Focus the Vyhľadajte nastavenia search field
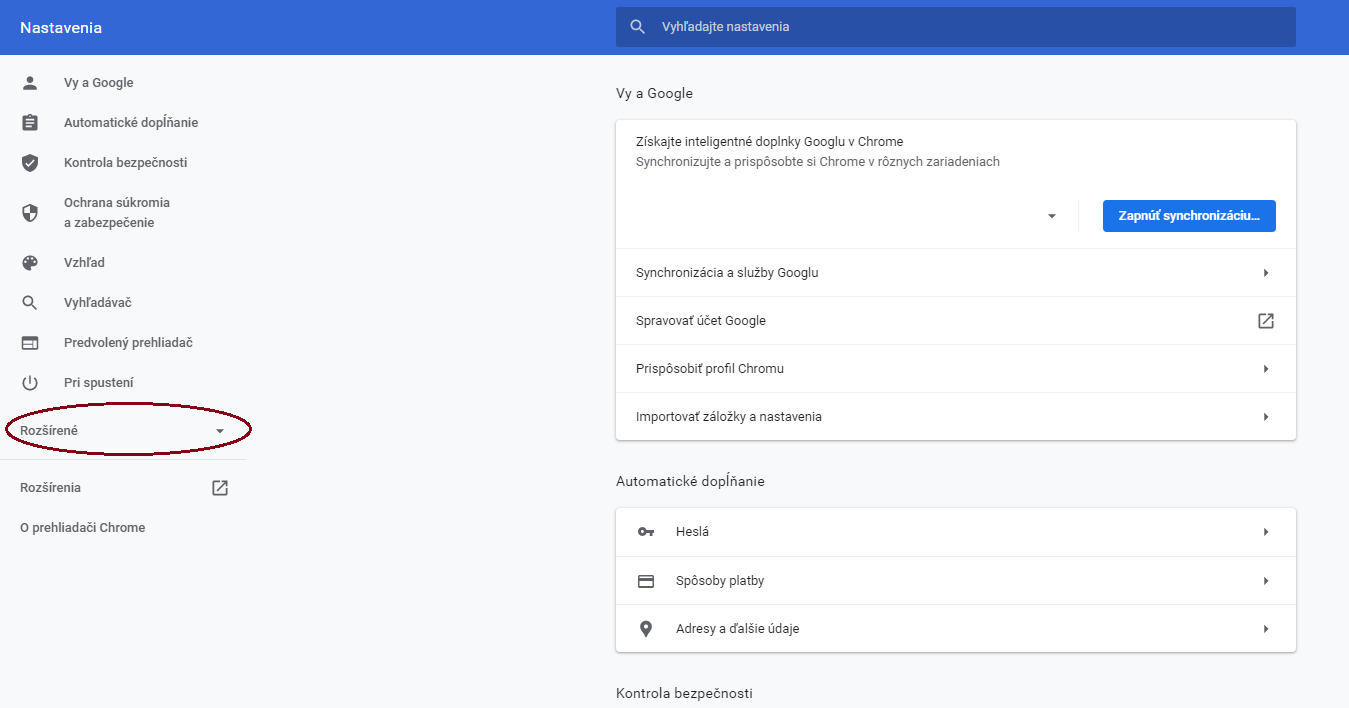1349x708 pixels. [x=956, y=27]
